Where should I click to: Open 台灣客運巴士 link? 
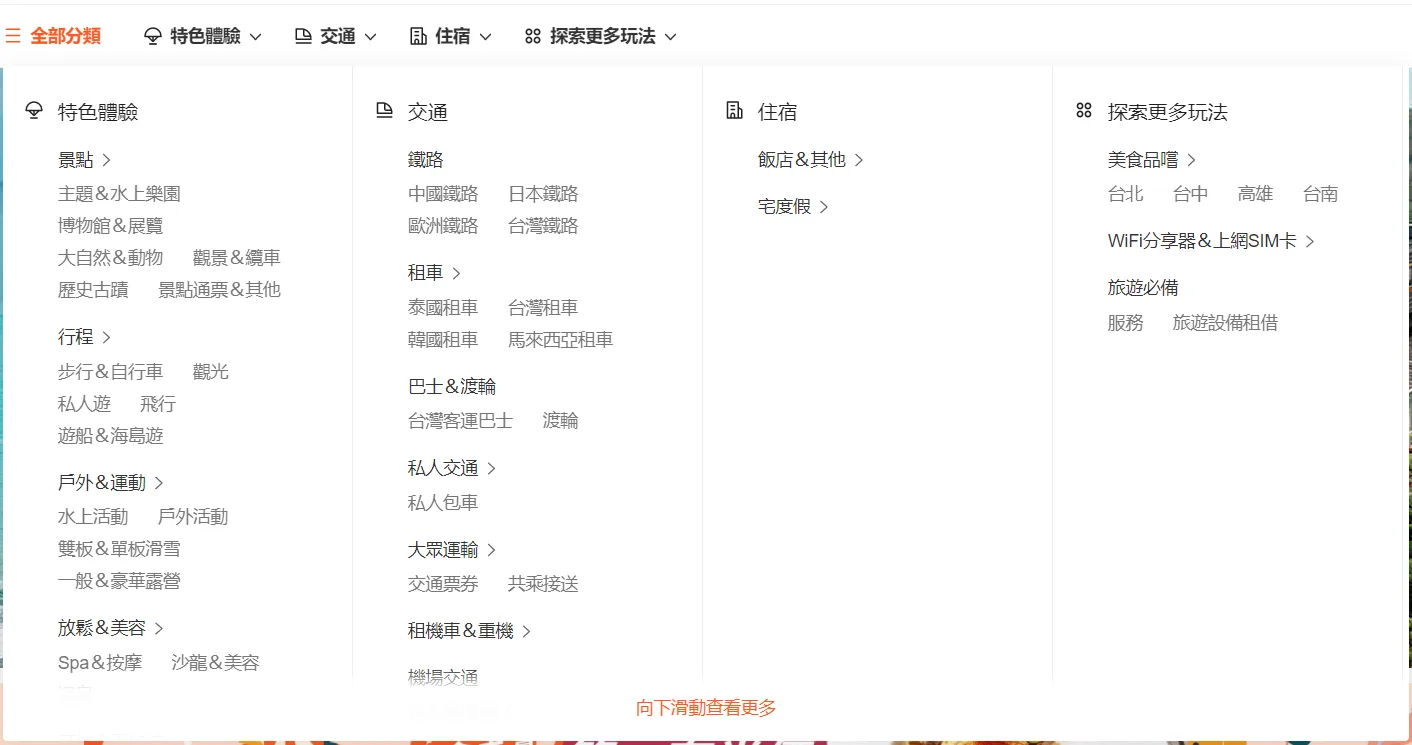[460, 421]
